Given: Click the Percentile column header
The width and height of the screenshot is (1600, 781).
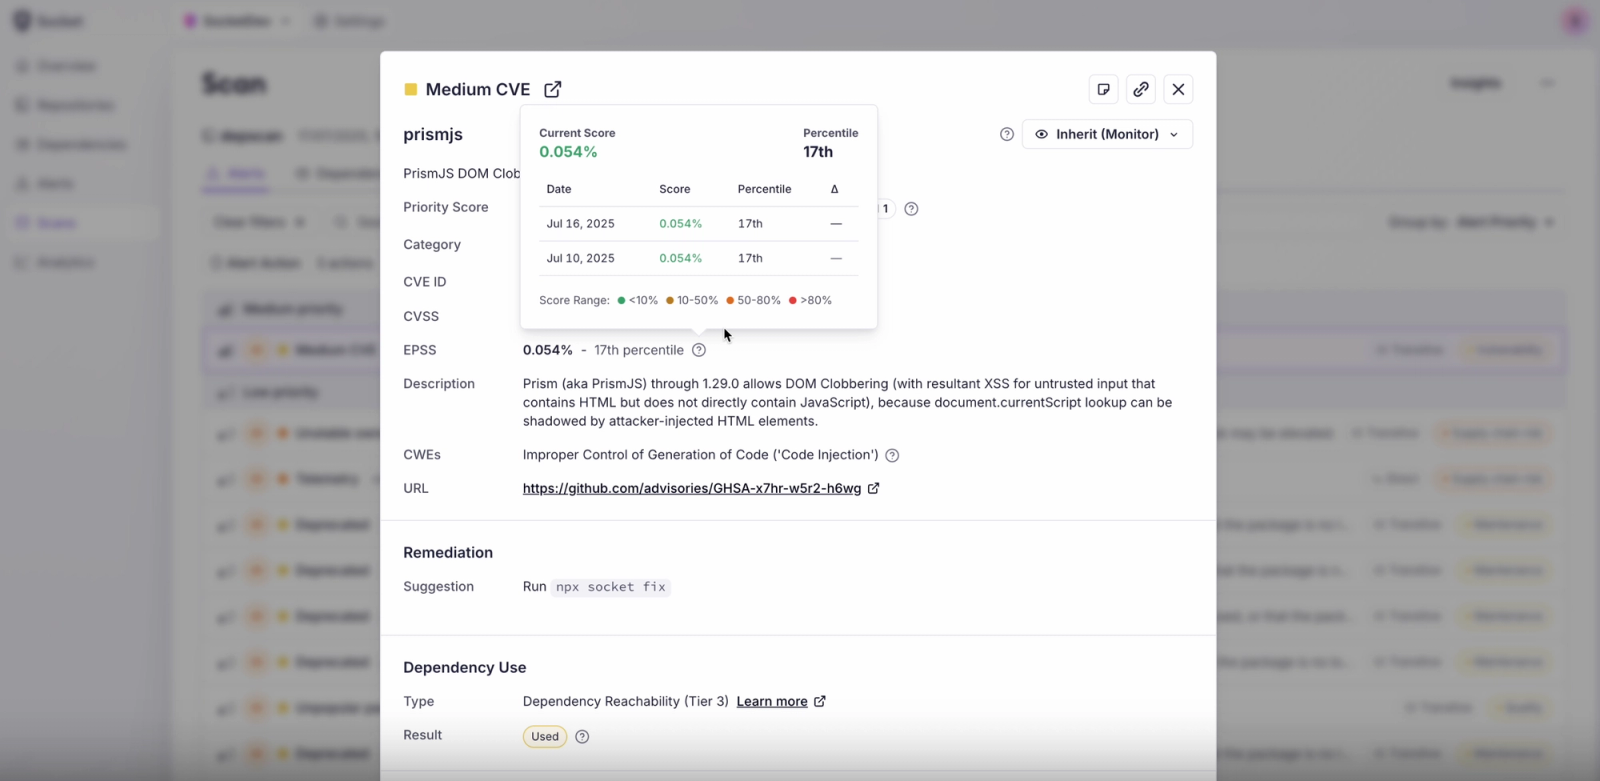Looking at the screenshot, I should [x=764, y=189].
